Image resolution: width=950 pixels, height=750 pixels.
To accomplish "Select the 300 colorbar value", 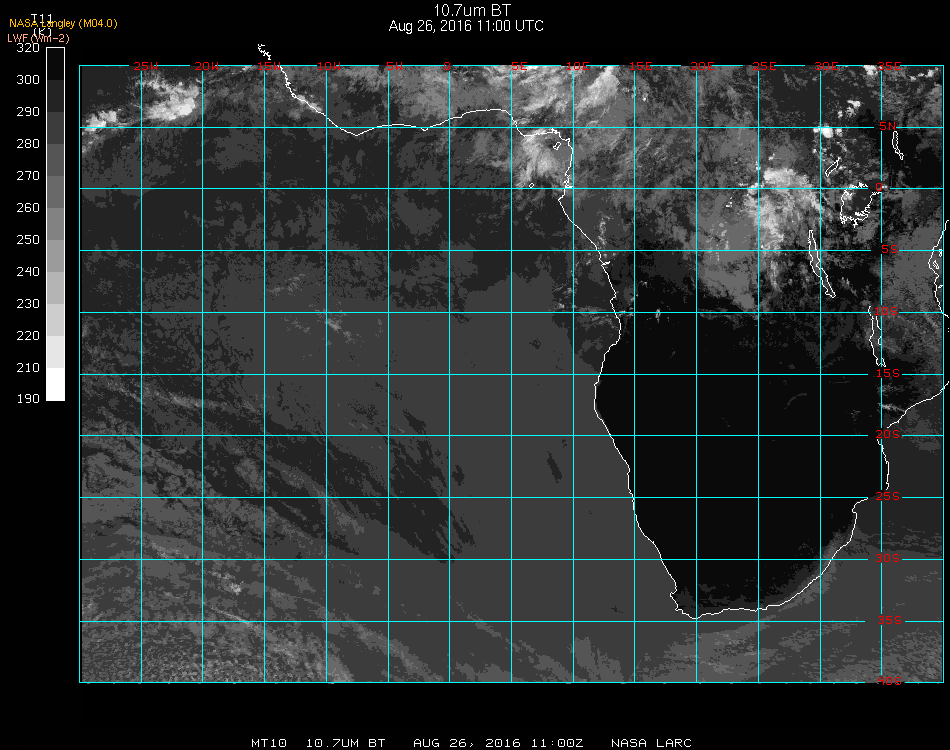I will (x=28, y=79).
